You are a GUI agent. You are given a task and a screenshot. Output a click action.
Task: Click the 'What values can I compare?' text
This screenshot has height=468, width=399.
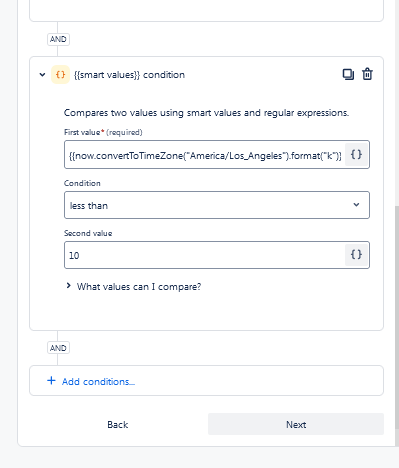pos(139,287)
